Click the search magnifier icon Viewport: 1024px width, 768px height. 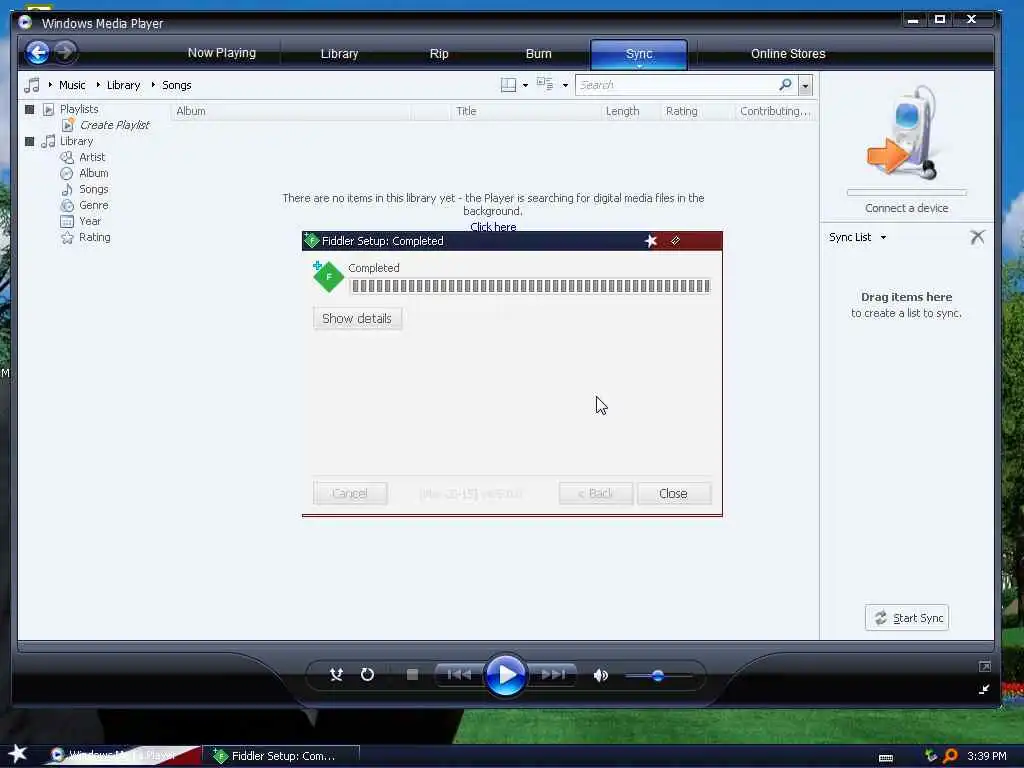pos(786,84)
